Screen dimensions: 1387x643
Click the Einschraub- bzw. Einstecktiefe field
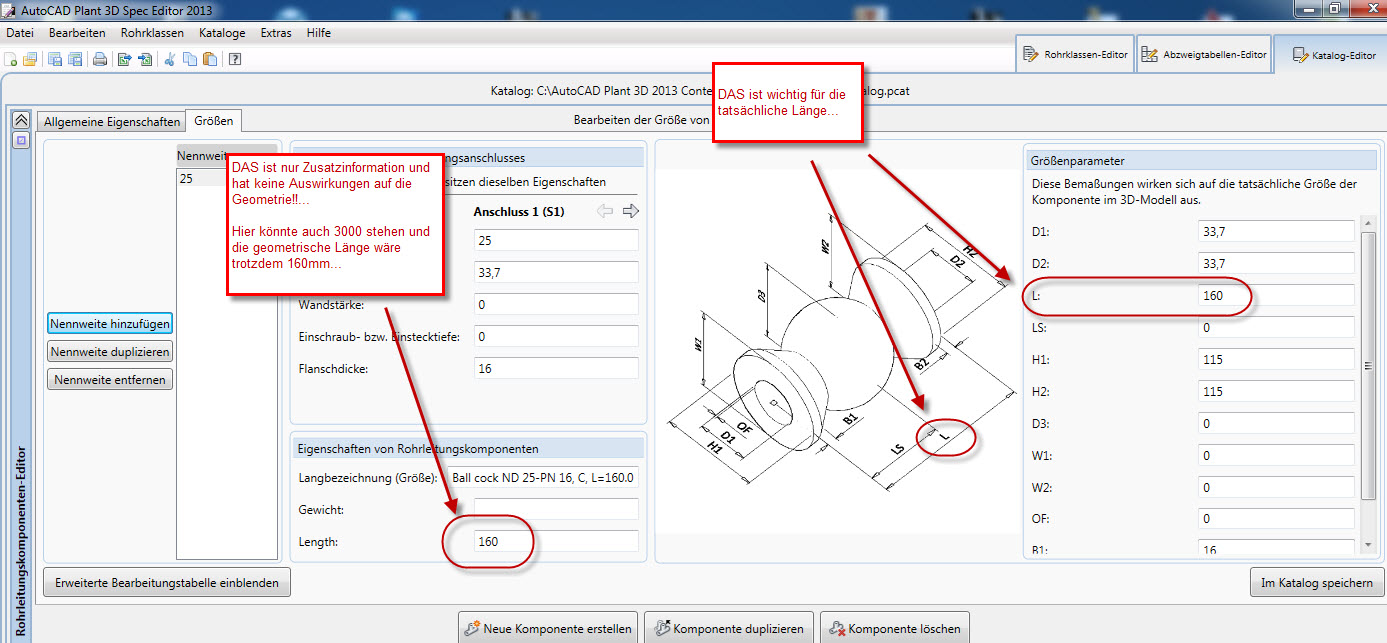click(556, 337)
